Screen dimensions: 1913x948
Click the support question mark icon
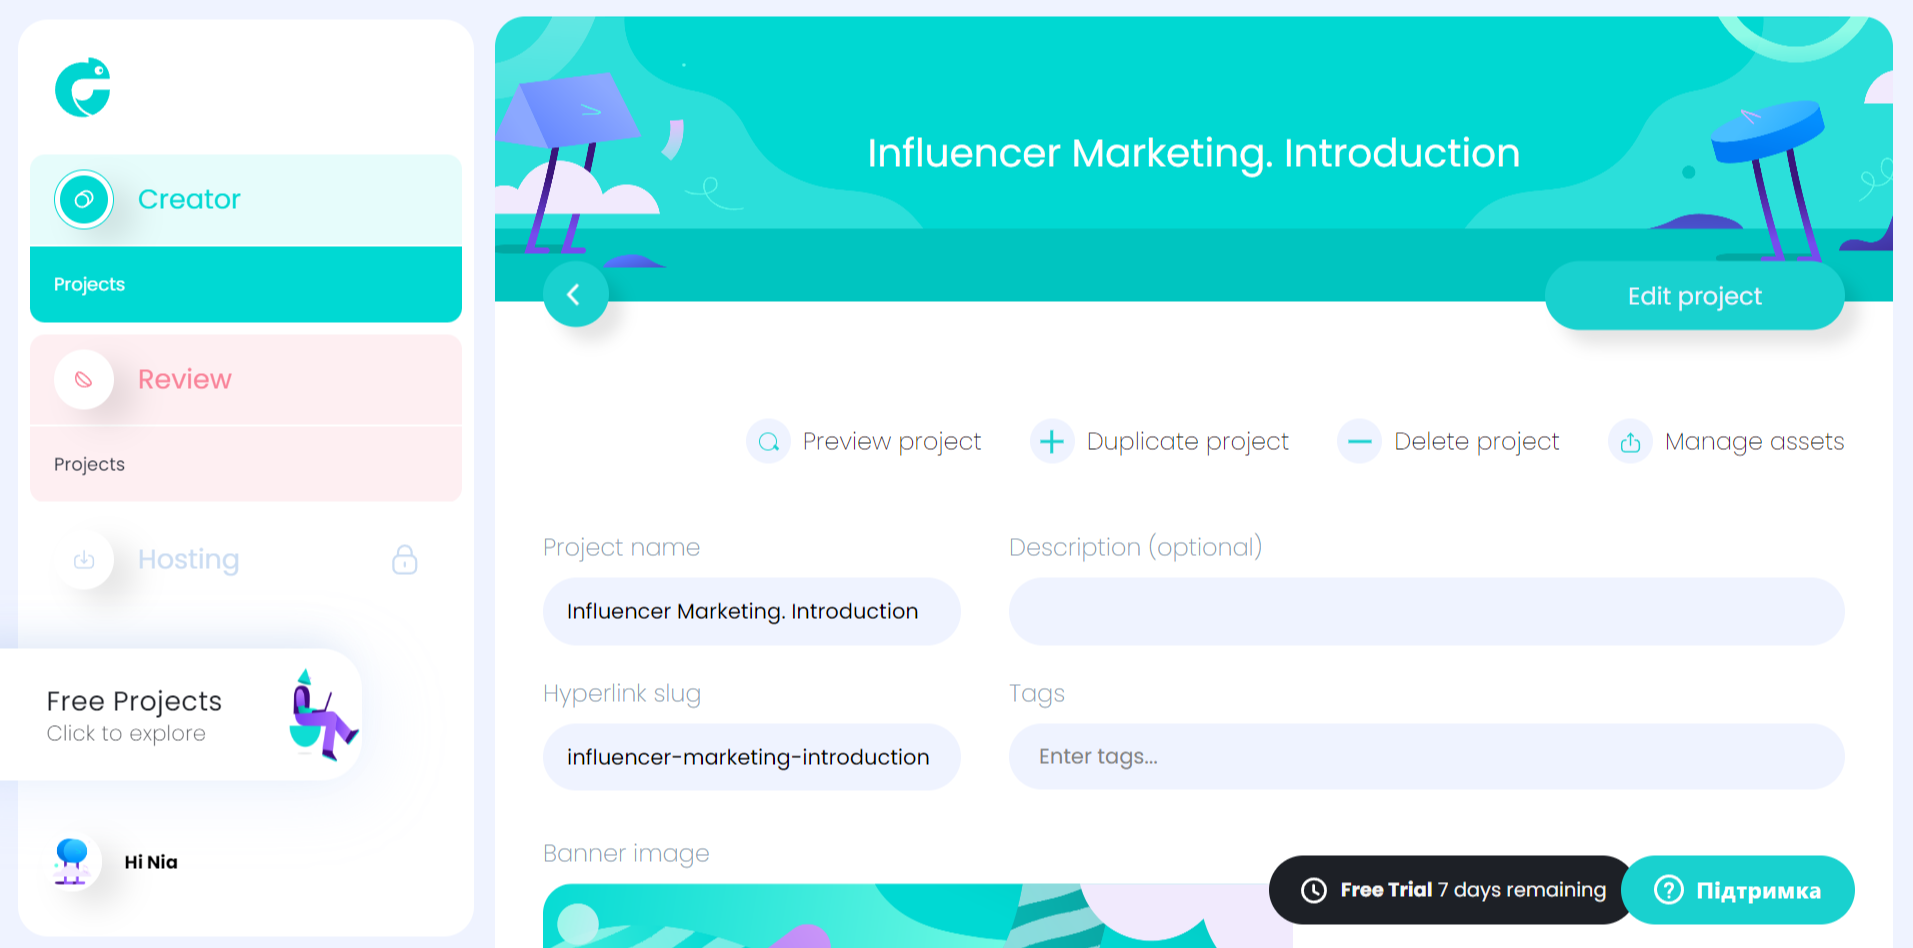click(x=1669, y=890)
